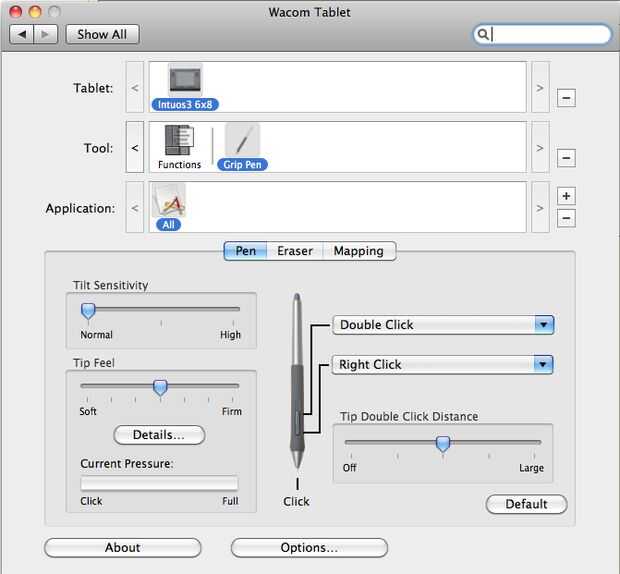Switch to the Pen tab
The width and height of the screenshot is (620, 574).
coord(246,251)
